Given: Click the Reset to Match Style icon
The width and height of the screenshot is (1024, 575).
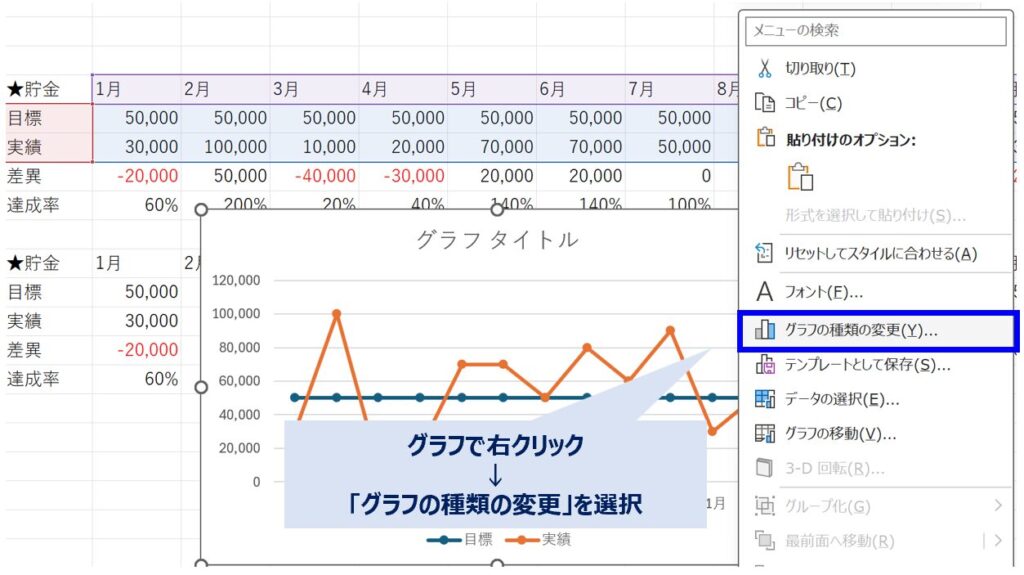Looking at the screenshot, I should pos(764,253).
